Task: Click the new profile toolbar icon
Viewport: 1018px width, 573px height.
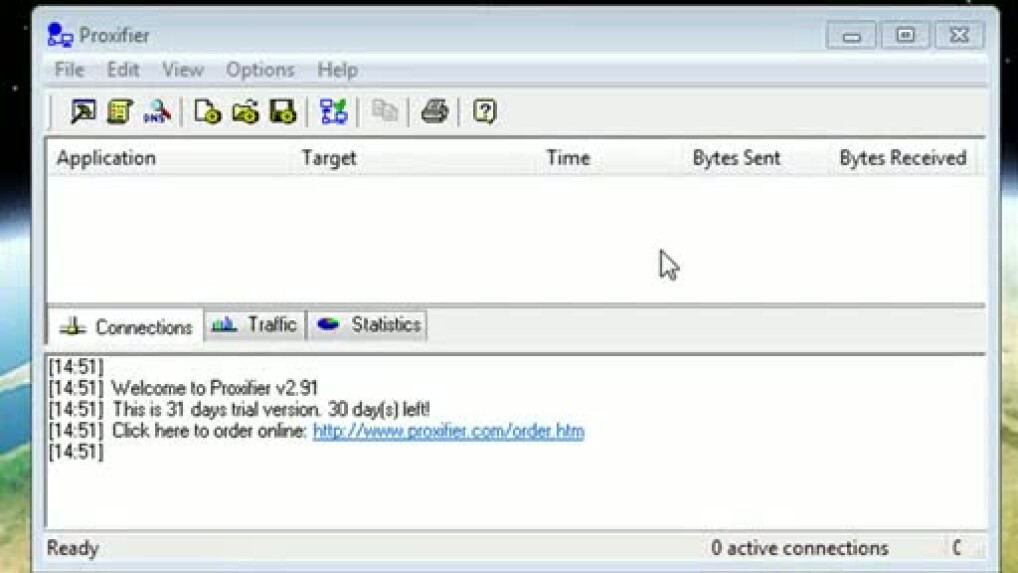Action: (207, 111)
